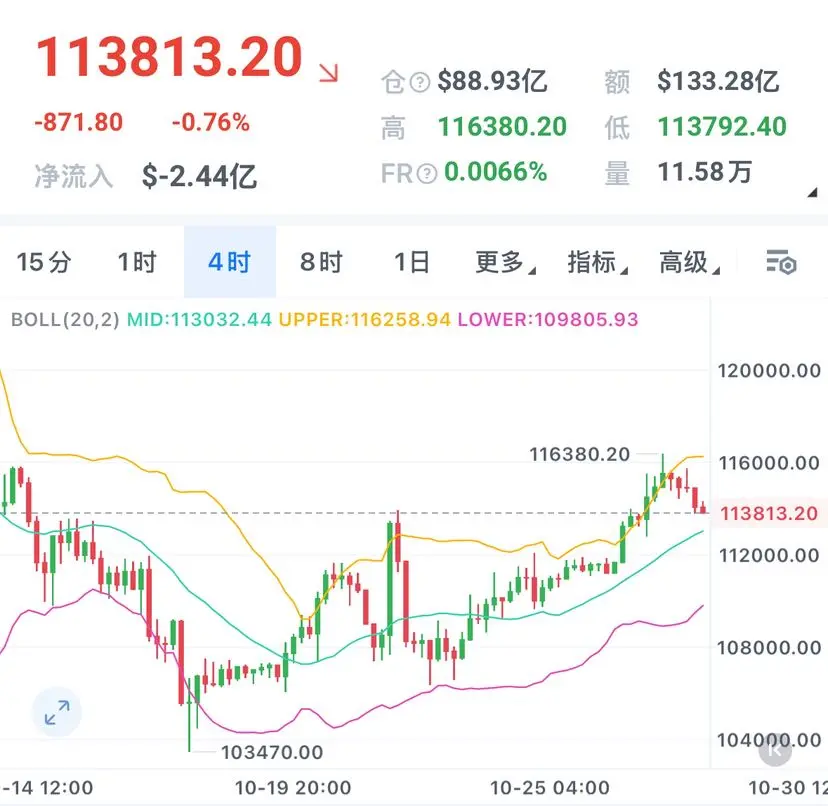Tap the 120000.00 price axis label
This screenshot has width=828, height=806.
coord(769,371)
